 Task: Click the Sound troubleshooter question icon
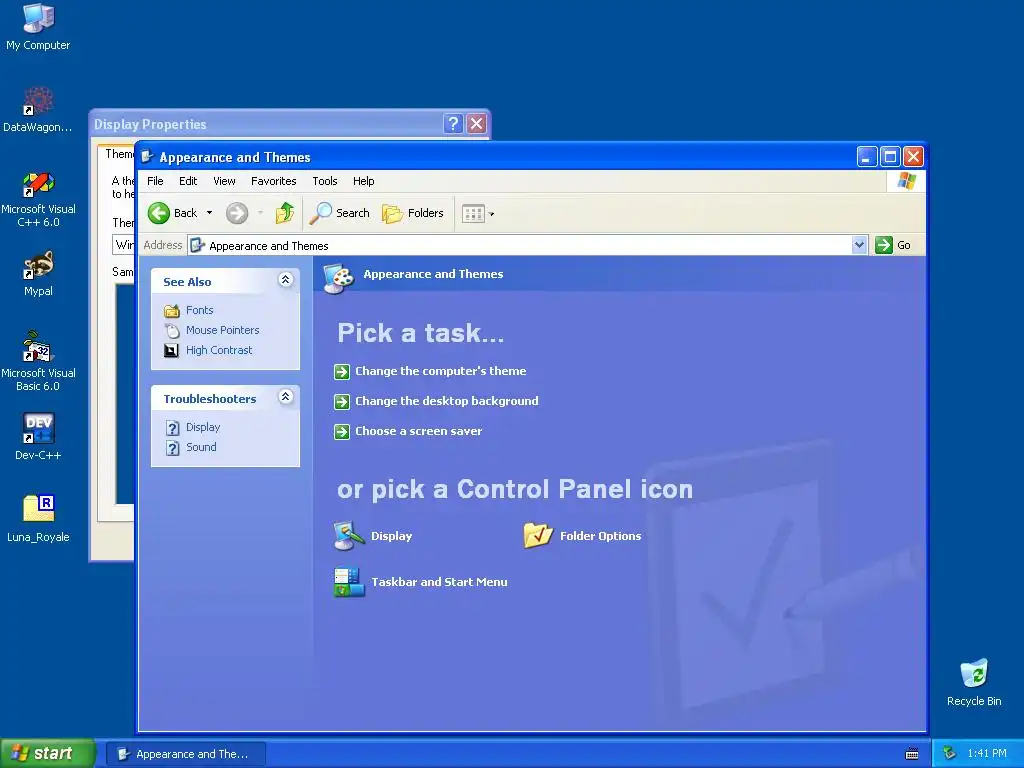[x=172, y=448]
